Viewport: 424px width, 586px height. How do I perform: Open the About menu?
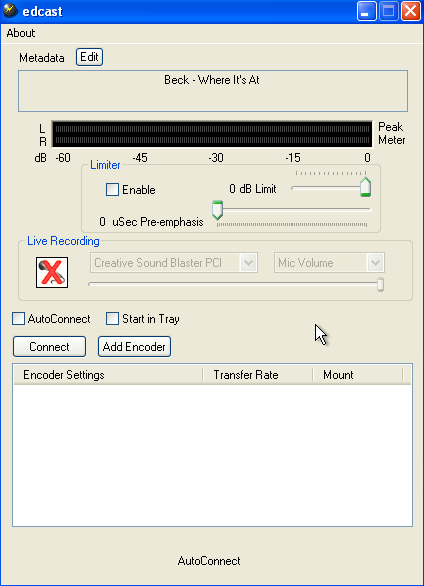tap(21, 33)
